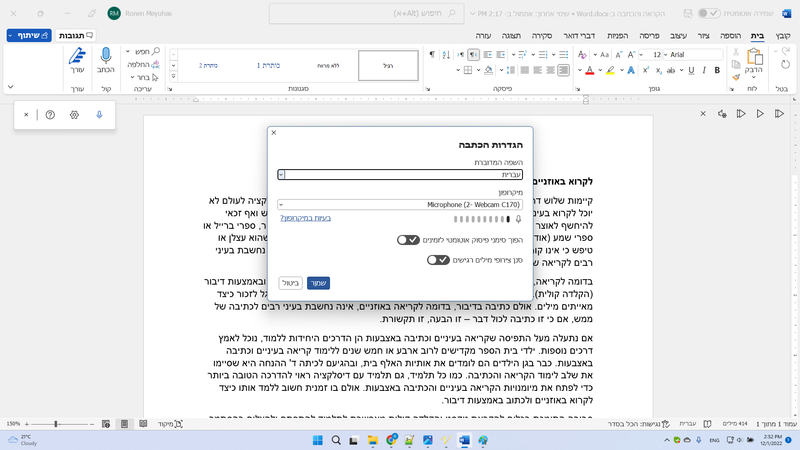Click the Cancel button in dialog
The width and height of the screenshot is (800, 450).
point(290,283)
